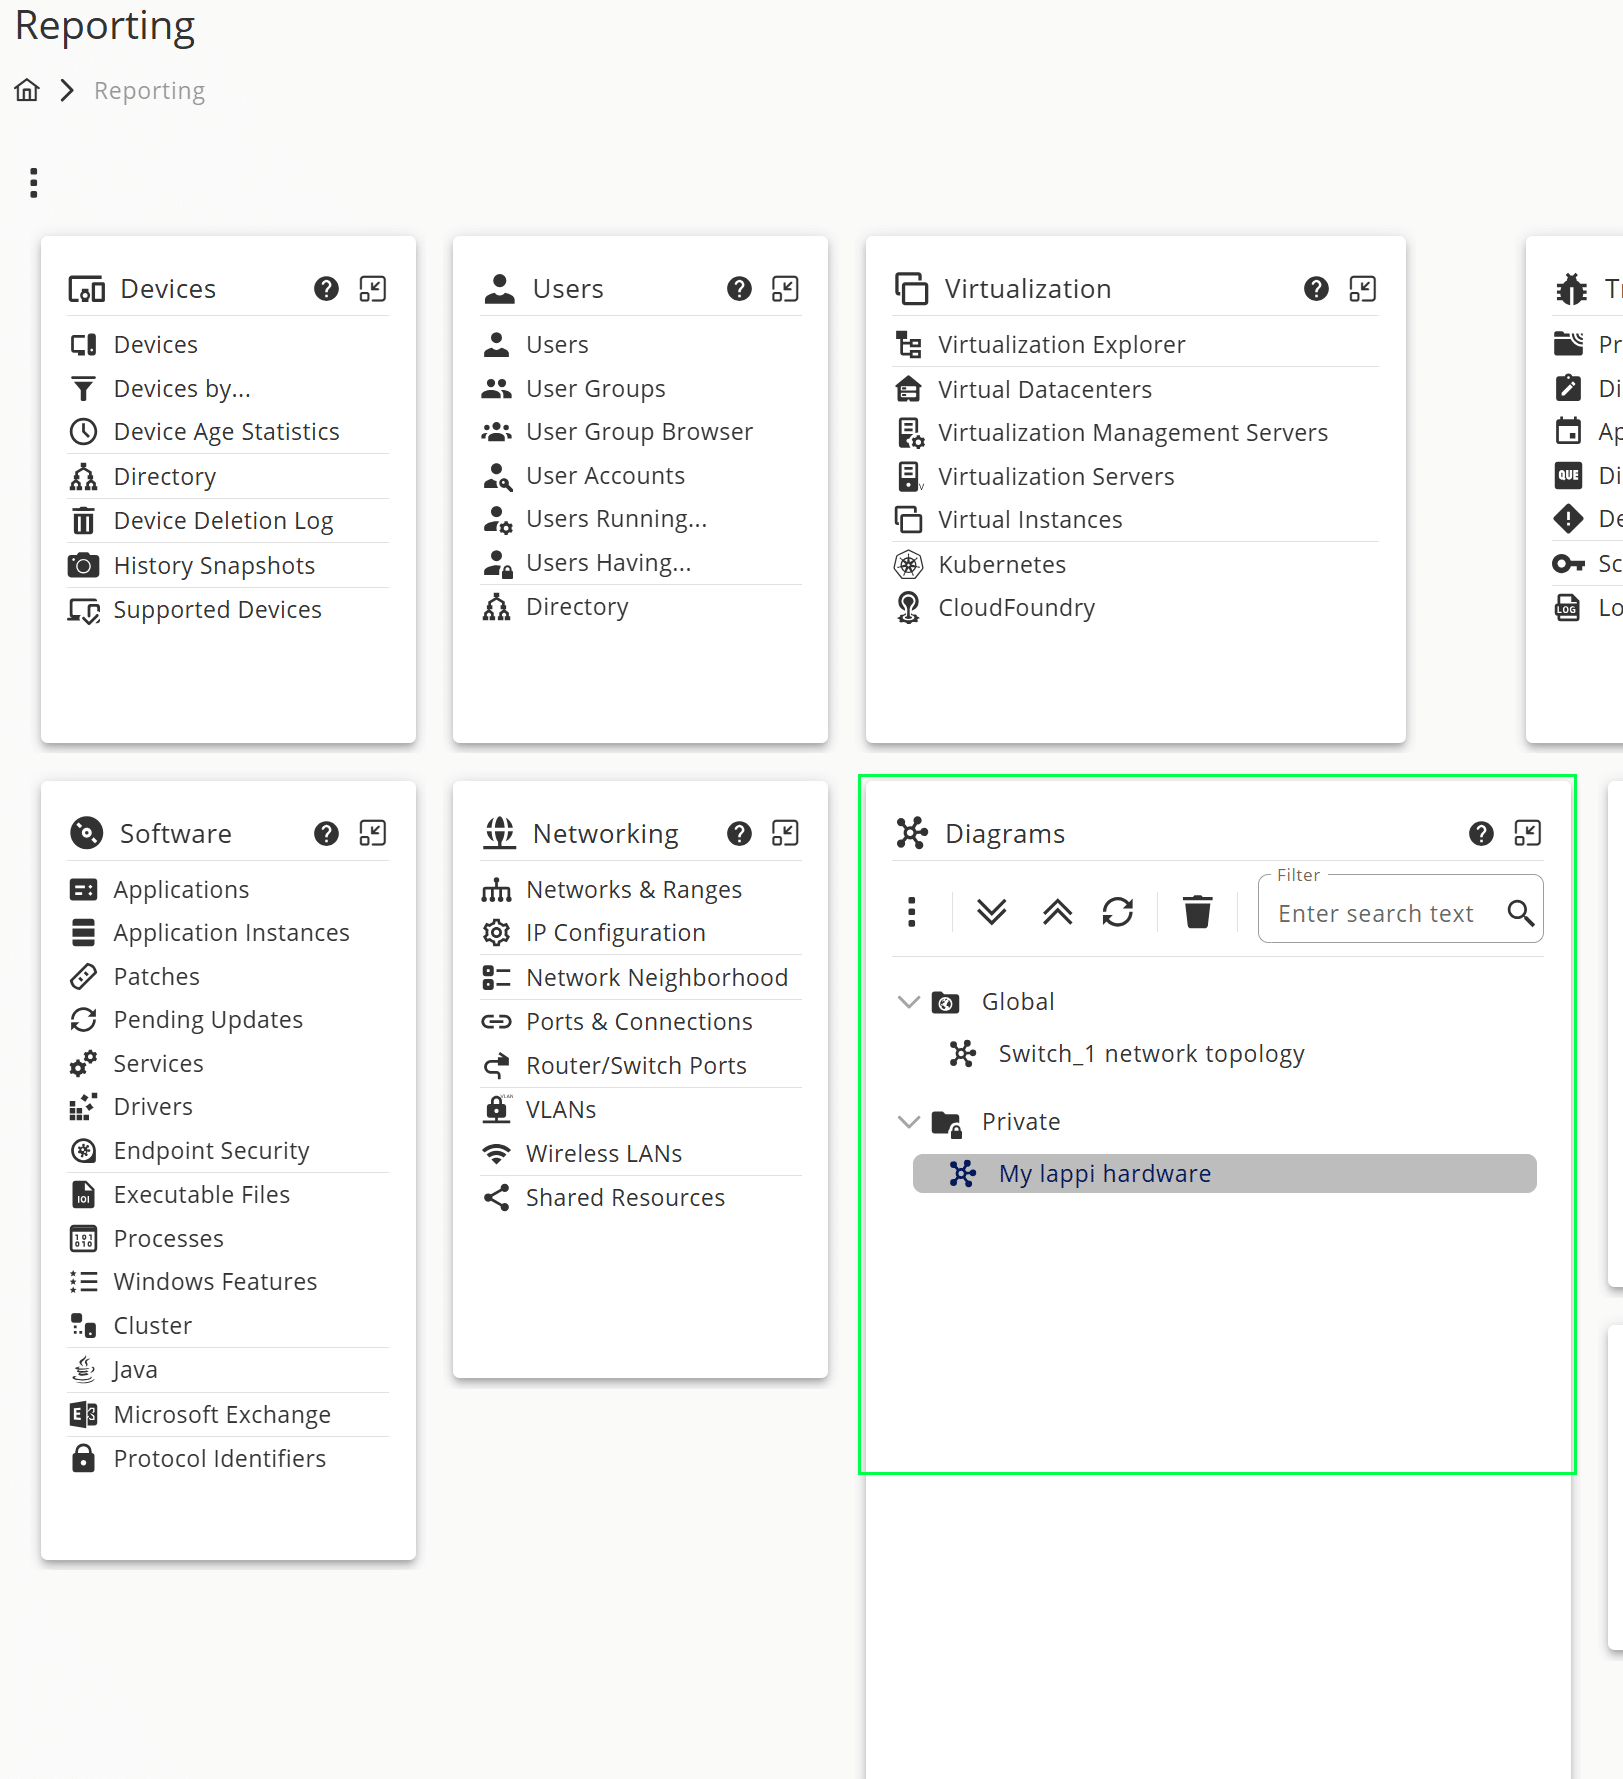Open the Devices widget in fullscreen
The width and height of the screenshot is (1623, 1779).
coord(372,289)
